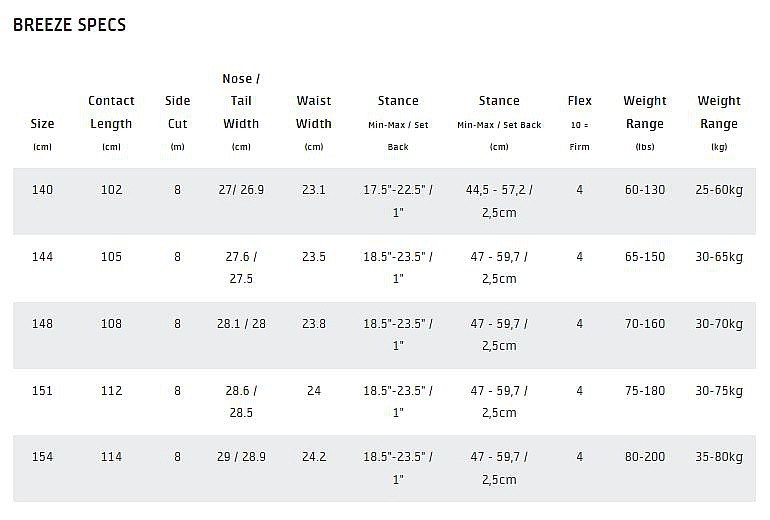Image resolution: width=770 pixels, height=520 pixels.
Task: Select the Side Cut column header
Action: point(177,123)
